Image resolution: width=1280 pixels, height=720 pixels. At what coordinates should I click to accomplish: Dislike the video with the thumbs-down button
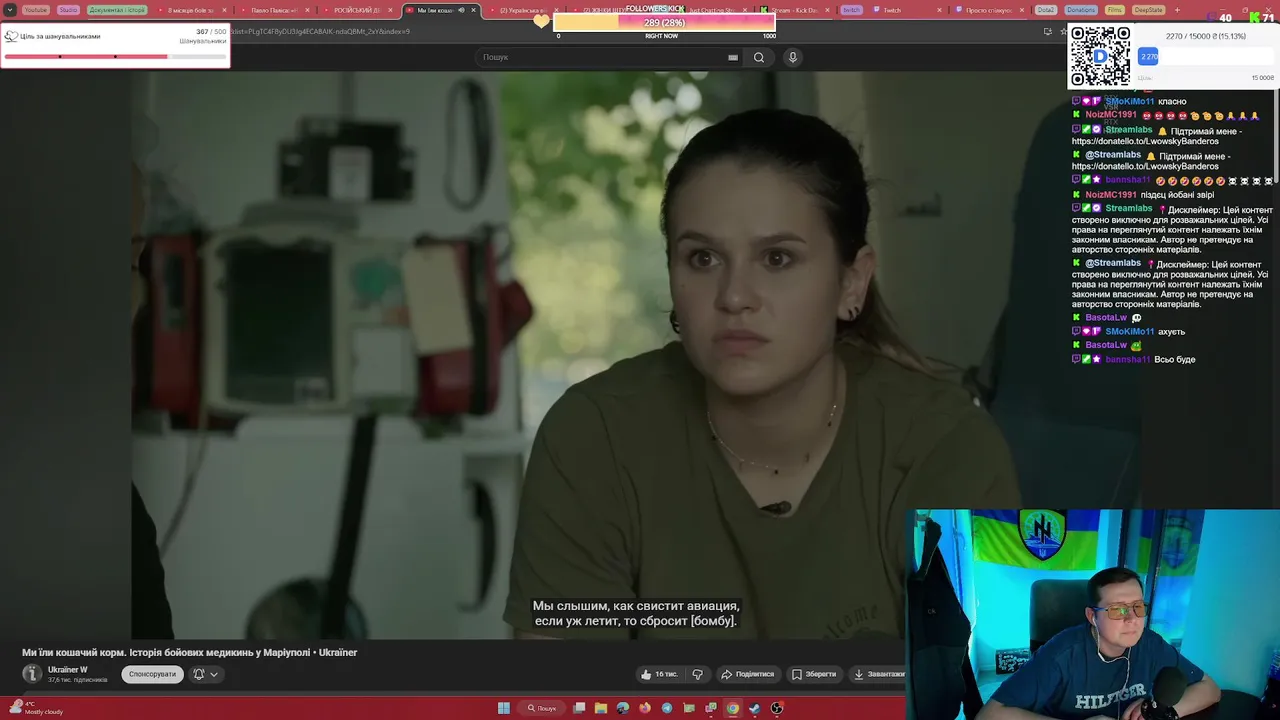click(698, 674)
